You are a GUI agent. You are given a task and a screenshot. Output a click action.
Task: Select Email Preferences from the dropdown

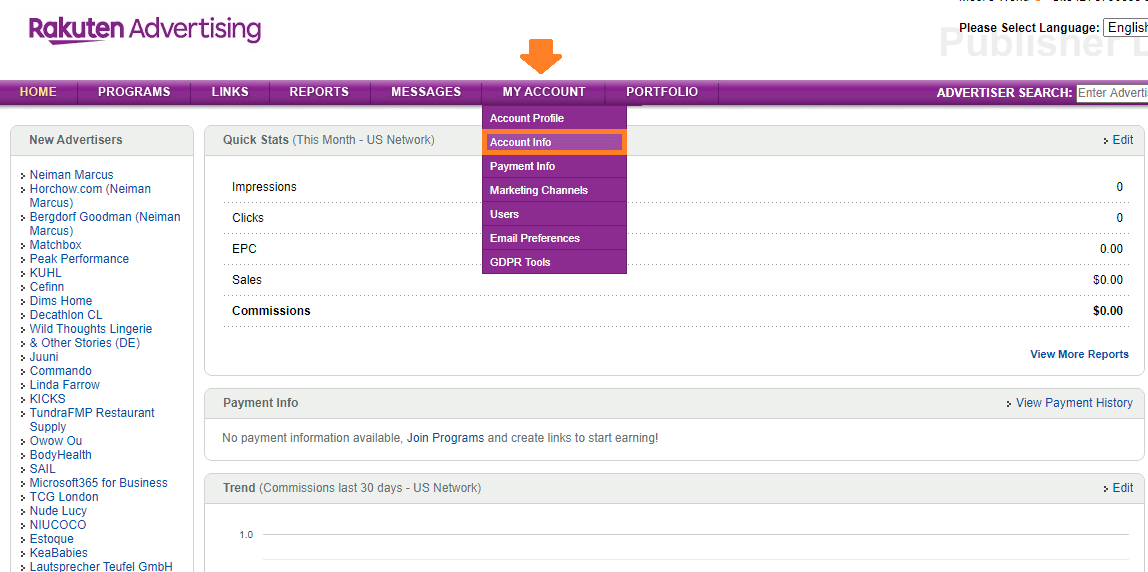pos(554,238)
